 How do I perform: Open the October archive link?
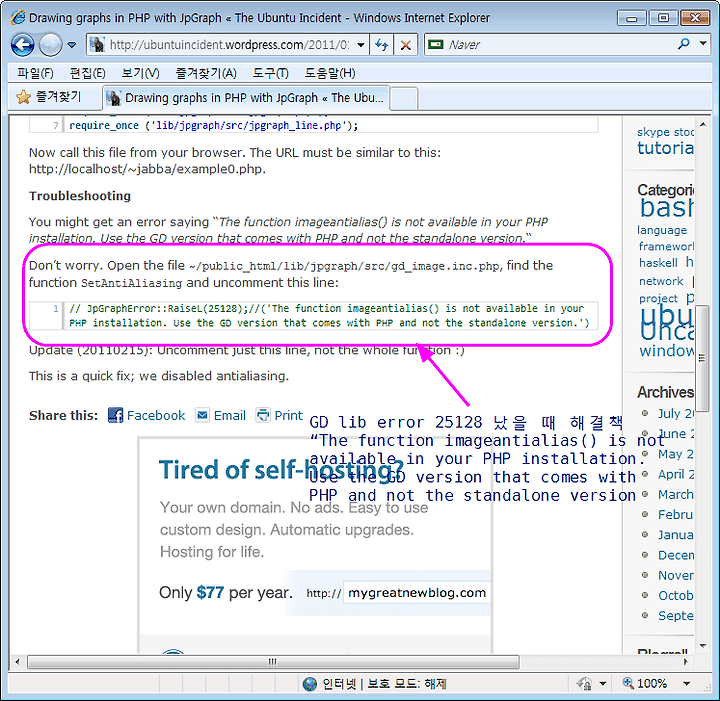point(675,595)
